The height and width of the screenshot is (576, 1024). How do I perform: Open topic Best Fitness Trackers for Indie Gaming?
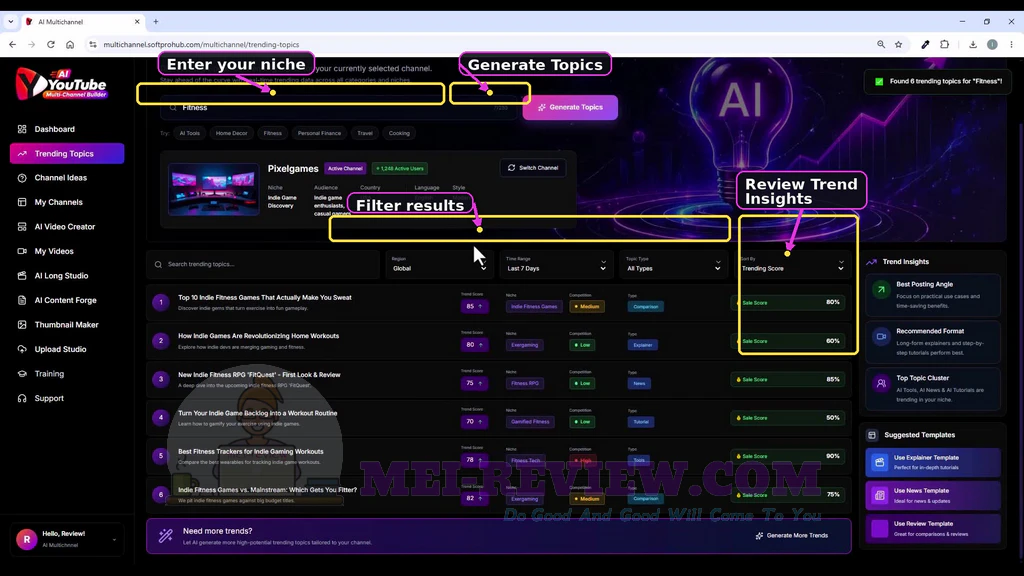(x=251, y=452)
